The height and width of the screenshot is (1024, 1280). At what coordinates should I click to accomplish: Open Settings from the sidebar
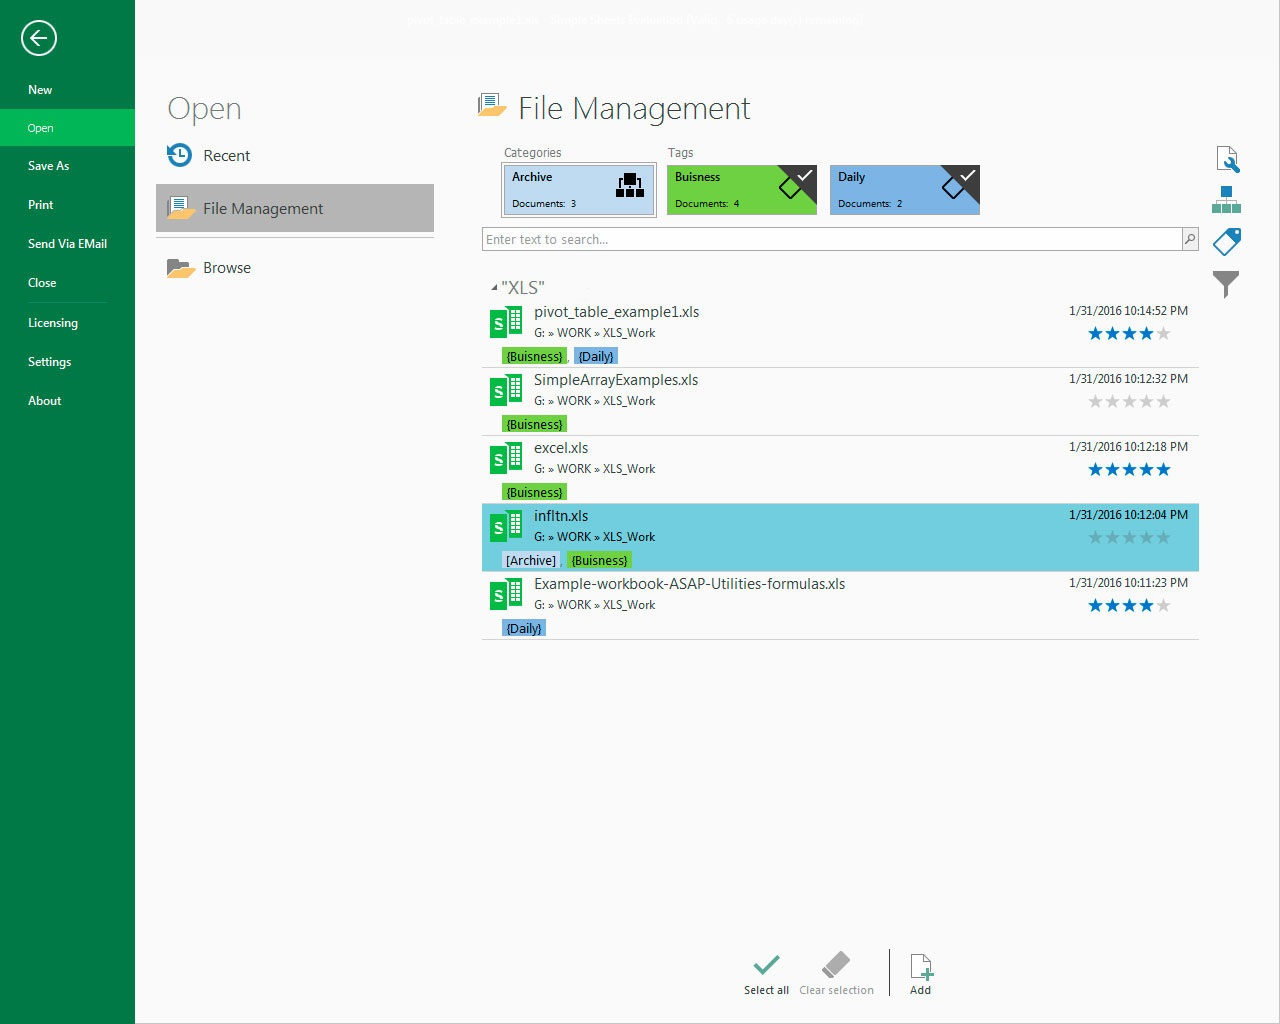tap(49, 362)
